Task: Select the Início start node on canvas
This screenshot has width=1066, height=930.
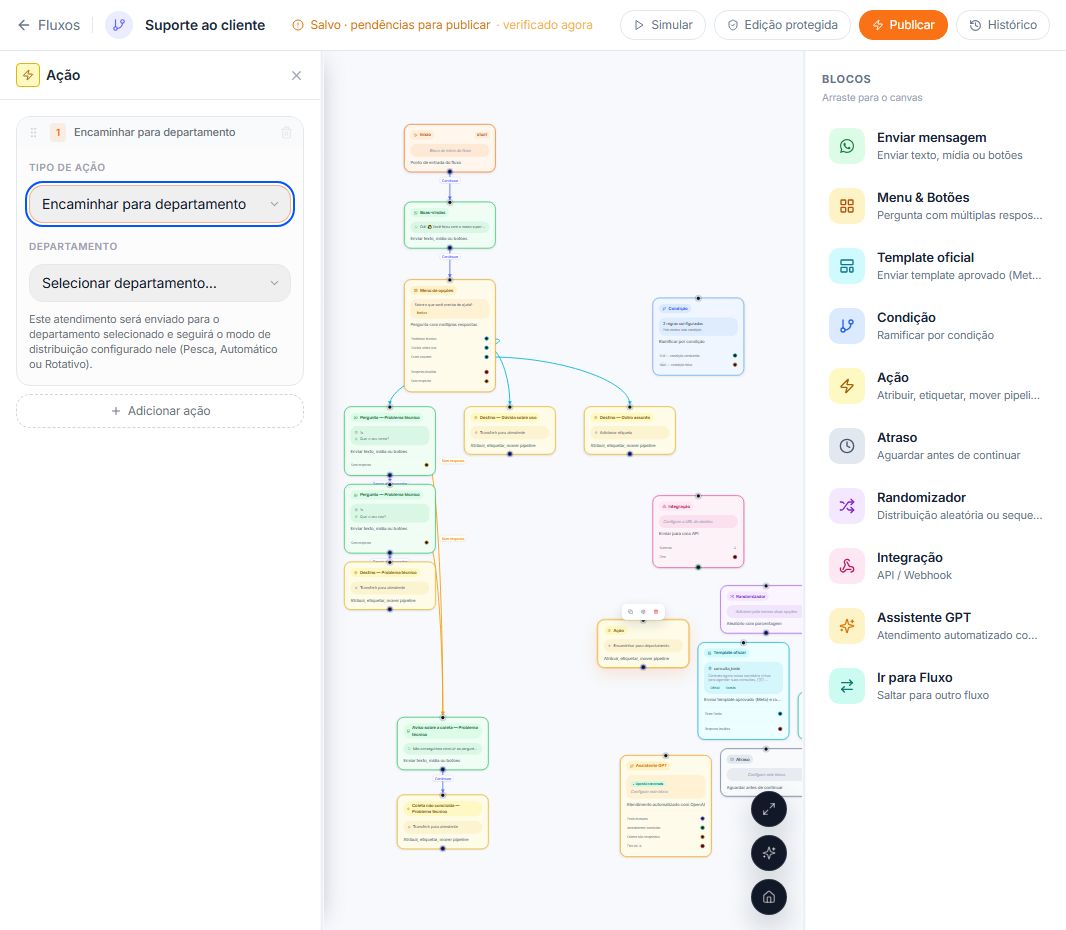Action: tap(449, 148)
